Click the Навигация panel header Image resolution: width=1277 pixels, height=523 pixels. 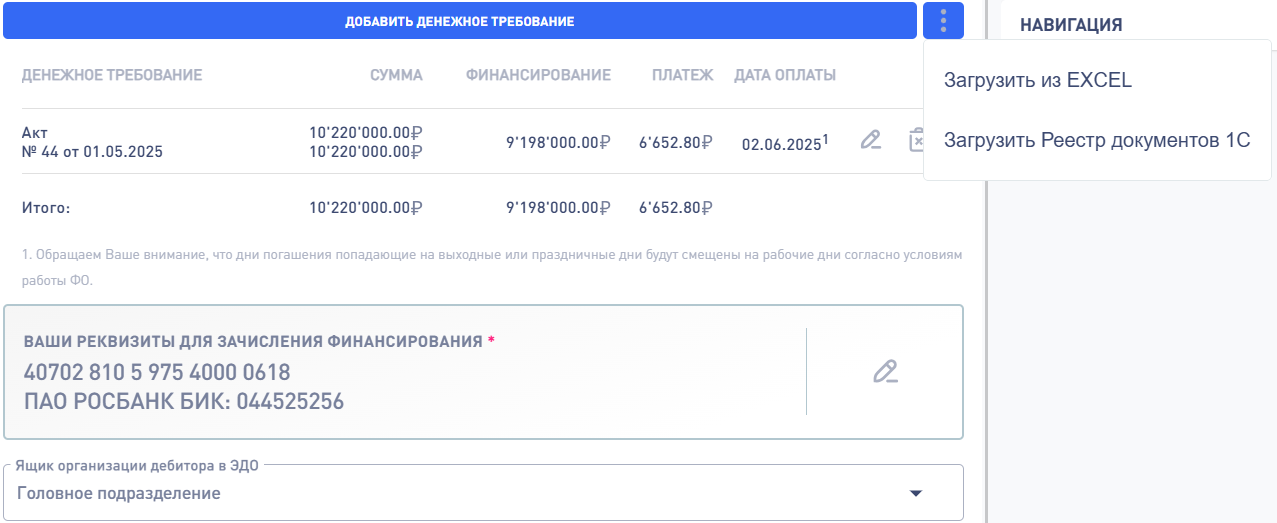pos(1071,25)
